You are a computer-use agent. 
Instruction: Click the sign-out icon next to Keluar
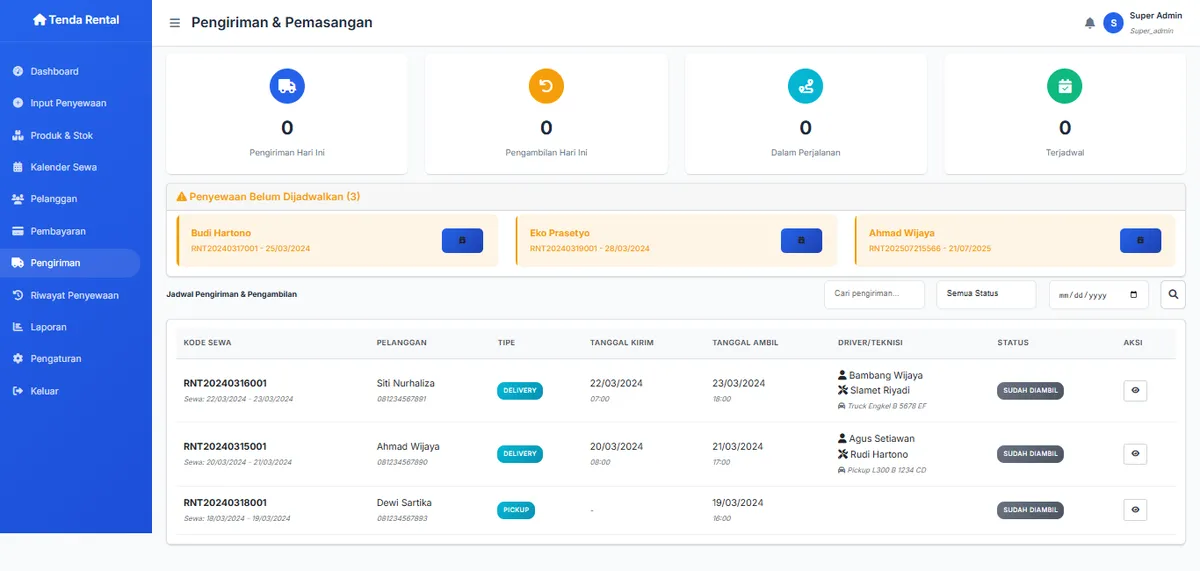point(18,391)
